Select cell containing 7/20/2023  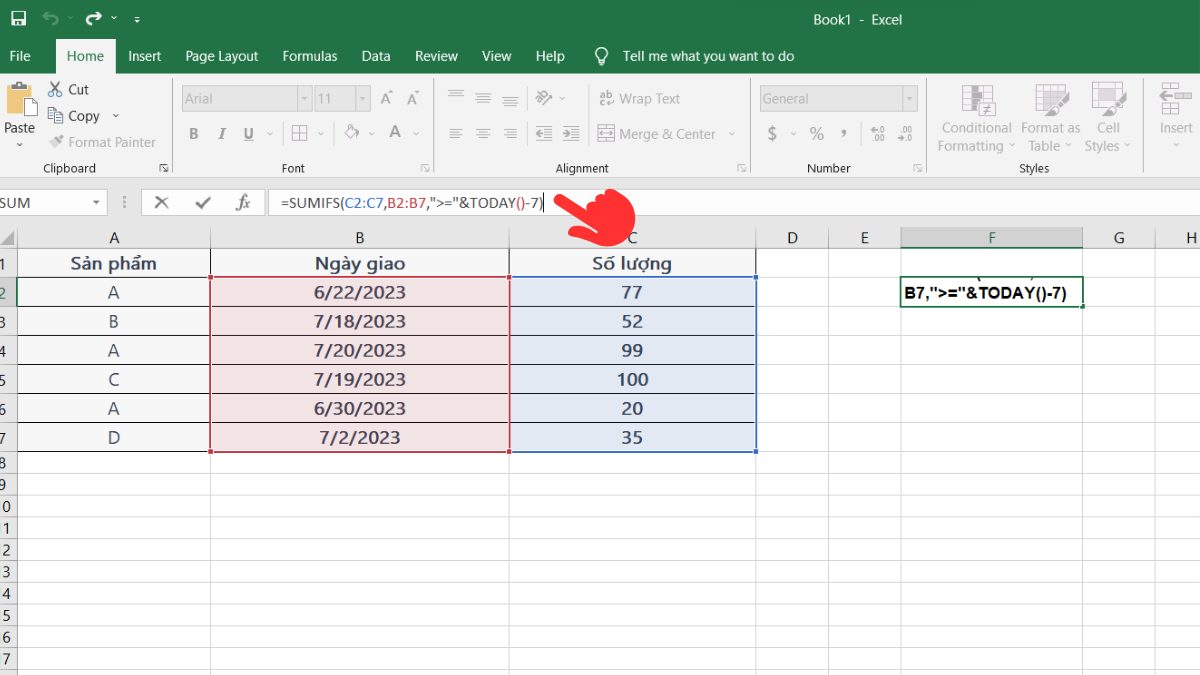tap(359, 351)
